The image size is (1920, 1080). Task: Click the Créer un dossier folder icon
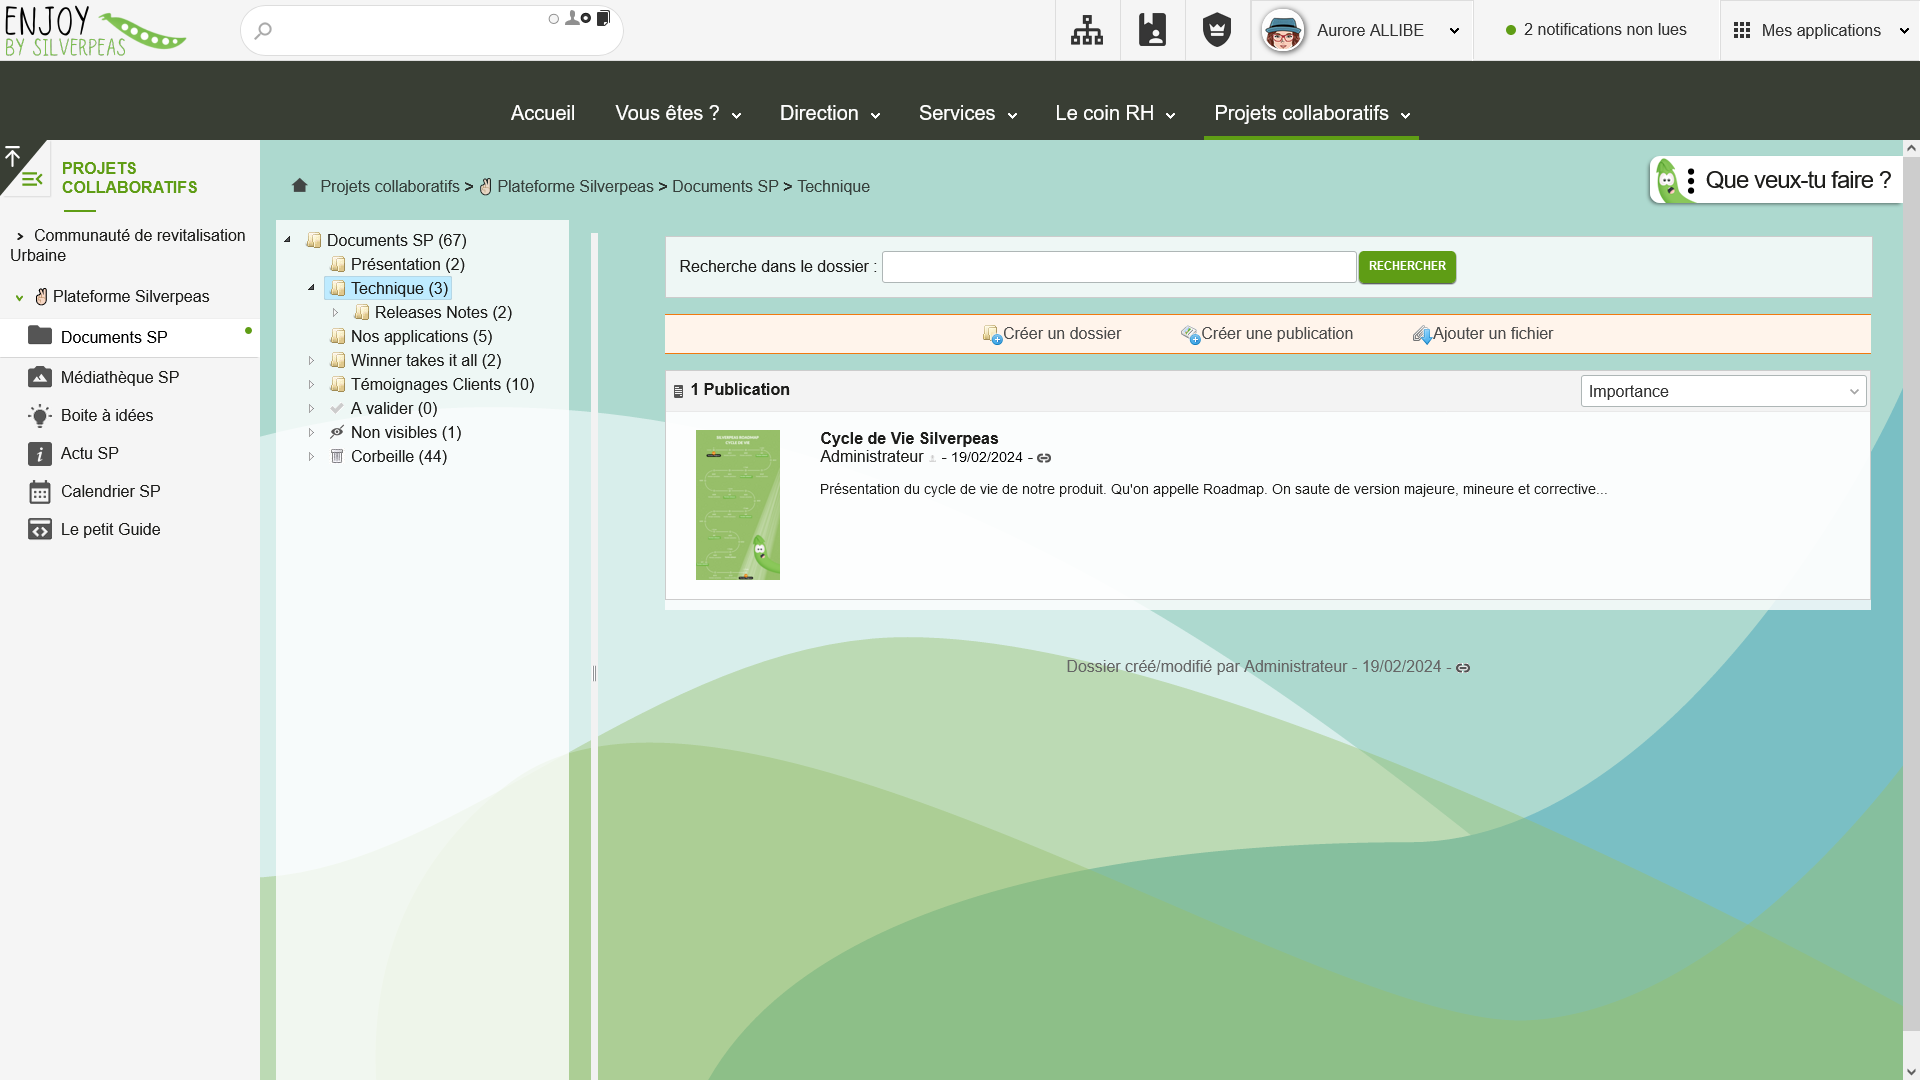[x=992, y=335]
